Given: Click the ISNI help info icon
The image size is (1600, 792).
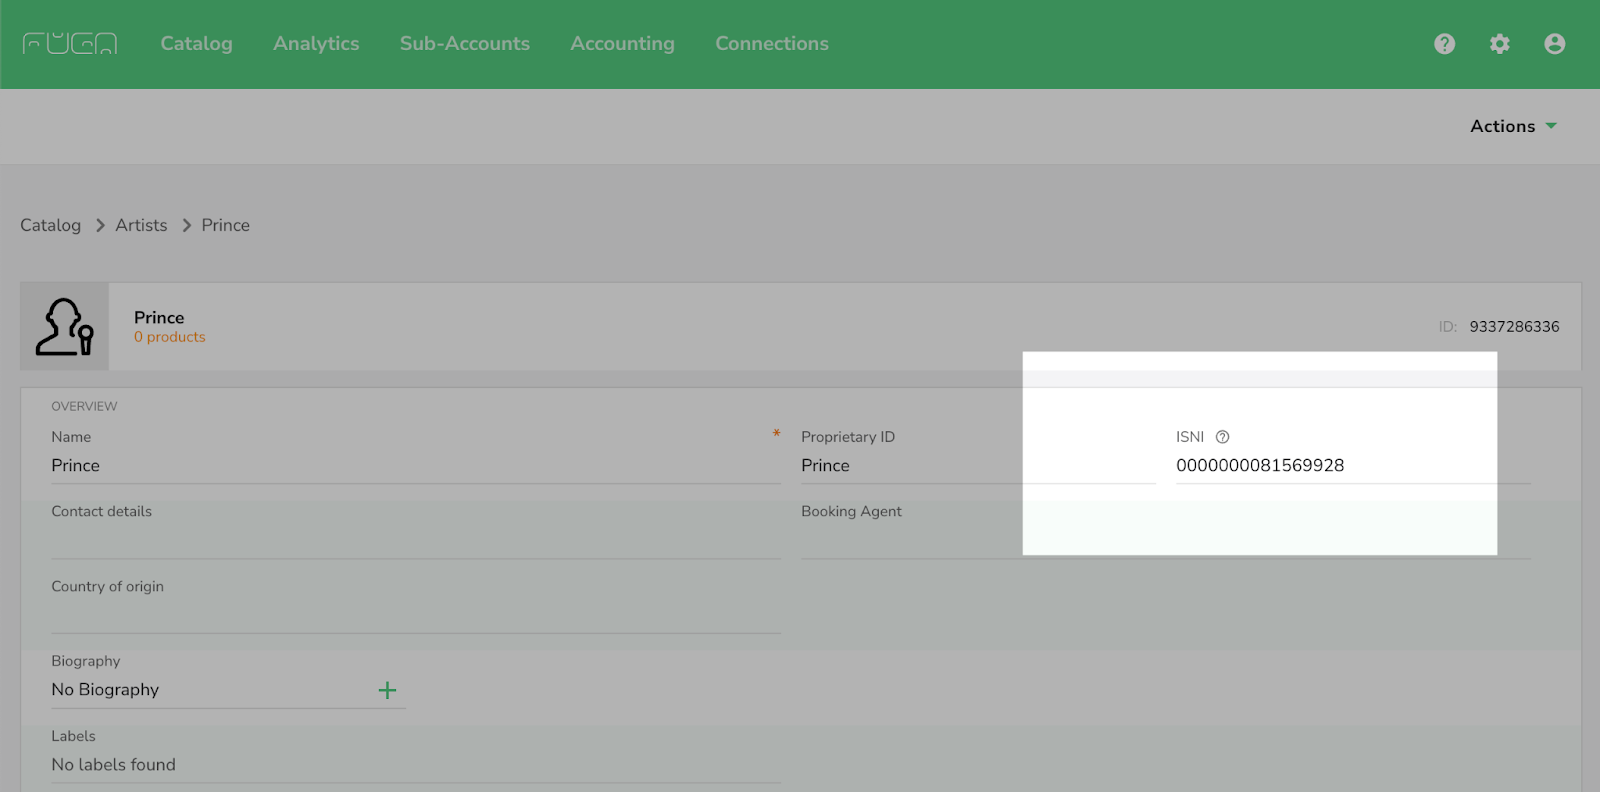Looking at the screenshot, I should (x=1222, y=437).
